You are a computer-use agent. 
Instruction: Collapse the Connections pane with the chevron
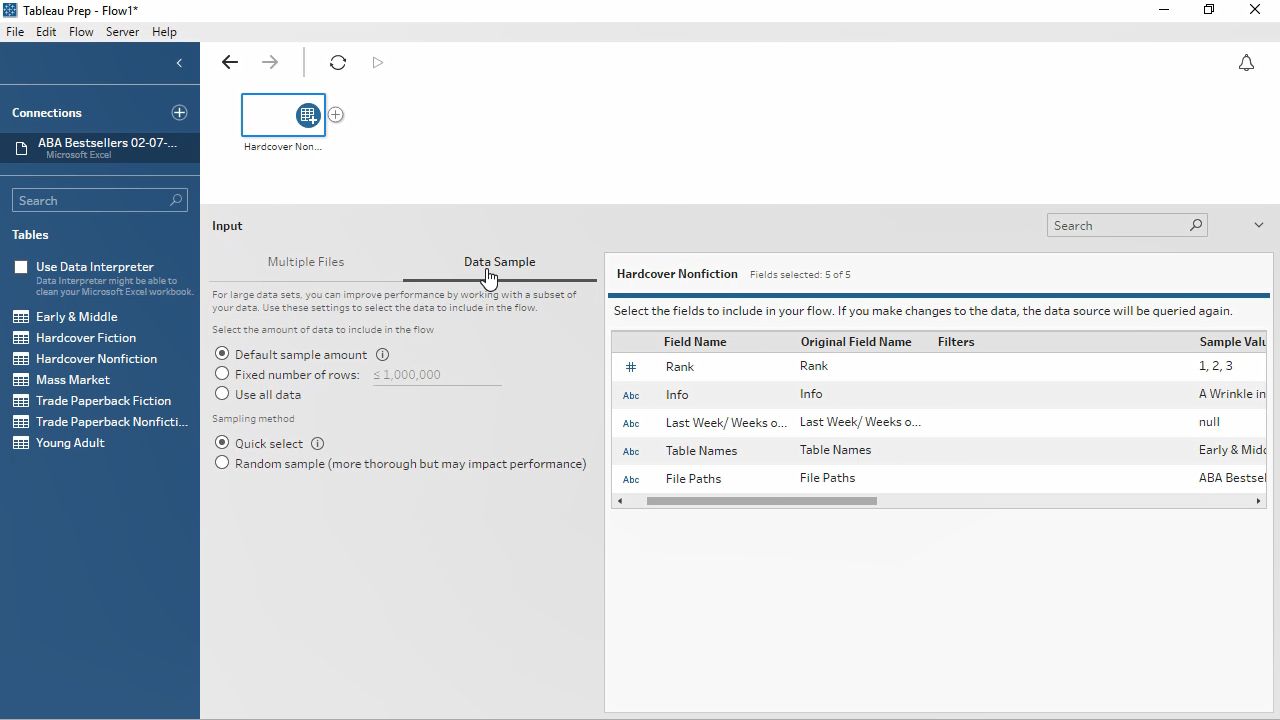tap(179, 63)
